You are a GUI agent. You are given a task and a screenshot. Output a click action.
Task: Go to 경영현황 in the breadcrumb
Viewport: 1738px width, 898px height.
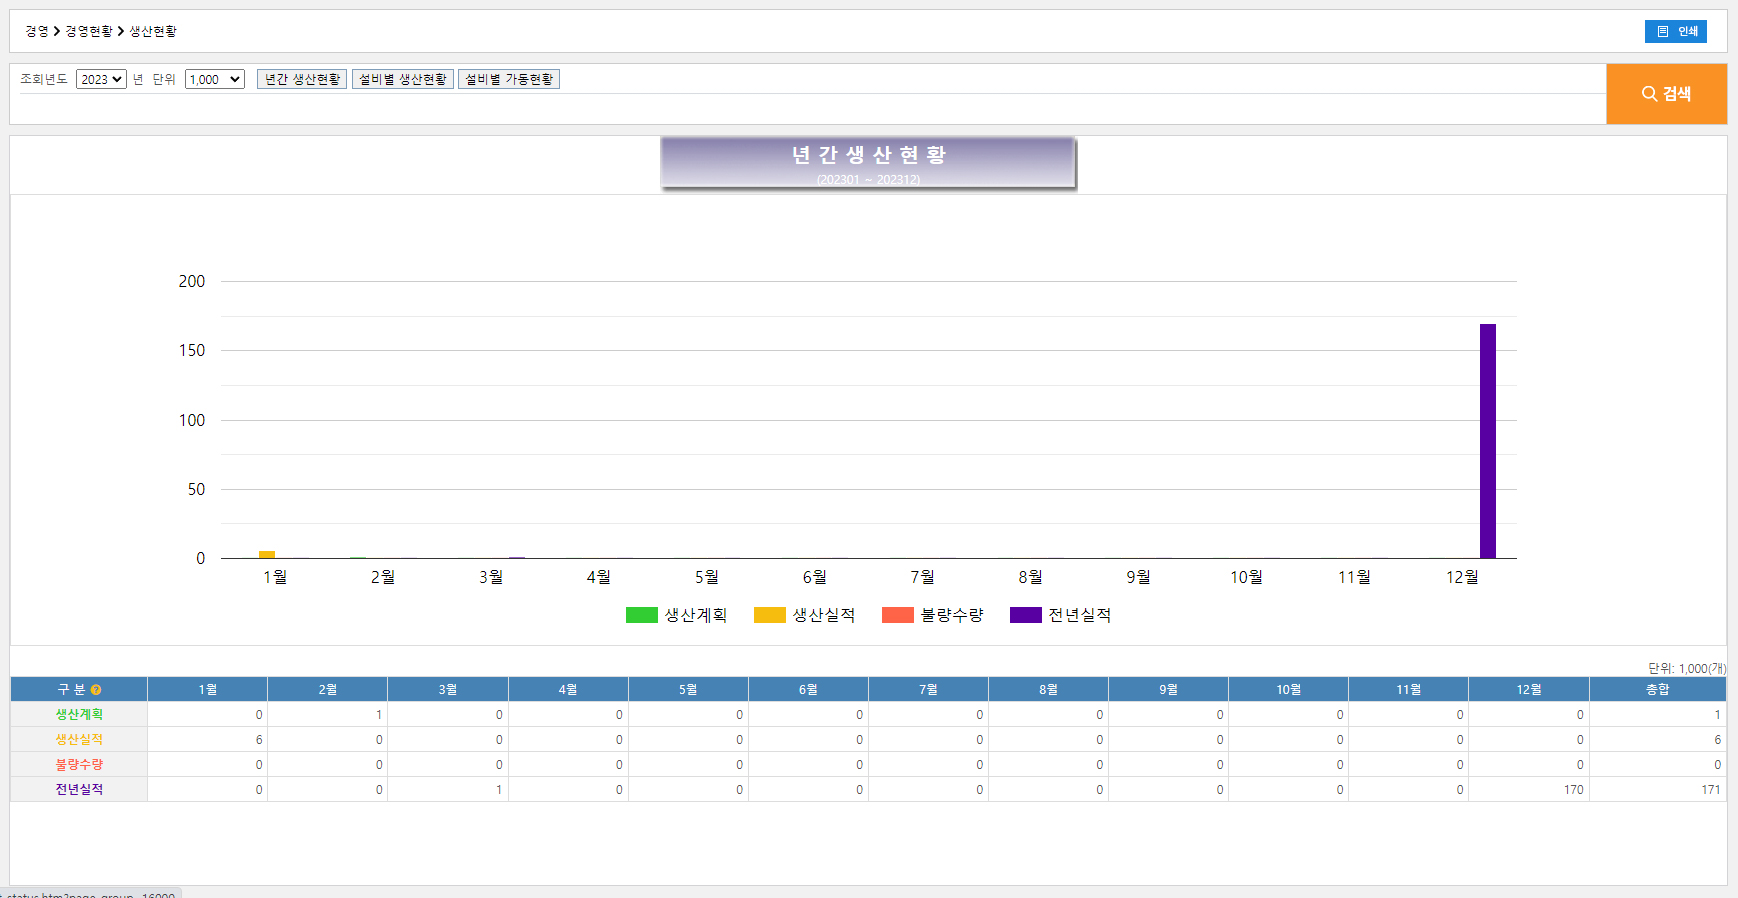[x=89, y=32]
